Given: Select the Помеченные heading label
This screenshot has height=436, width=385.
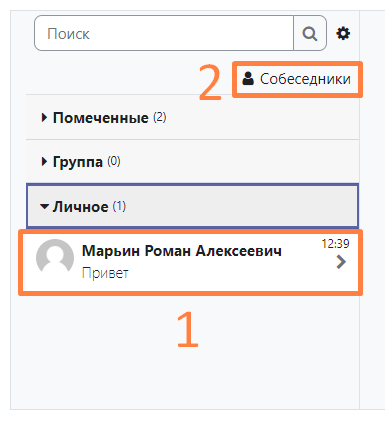Looking at the screenshot, I should pos(101,118).
